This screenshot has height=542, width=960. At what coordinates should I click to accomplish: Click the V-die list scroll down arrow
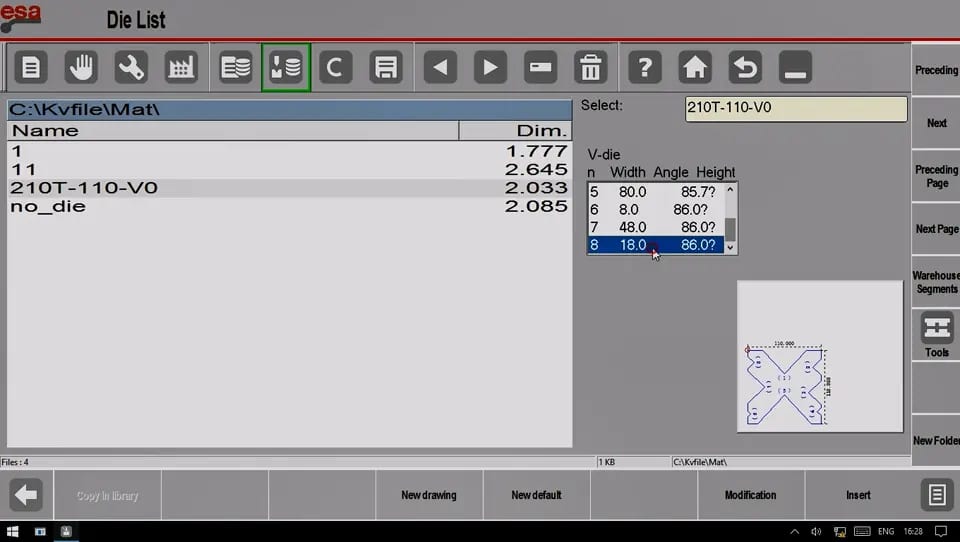(730, 247)
